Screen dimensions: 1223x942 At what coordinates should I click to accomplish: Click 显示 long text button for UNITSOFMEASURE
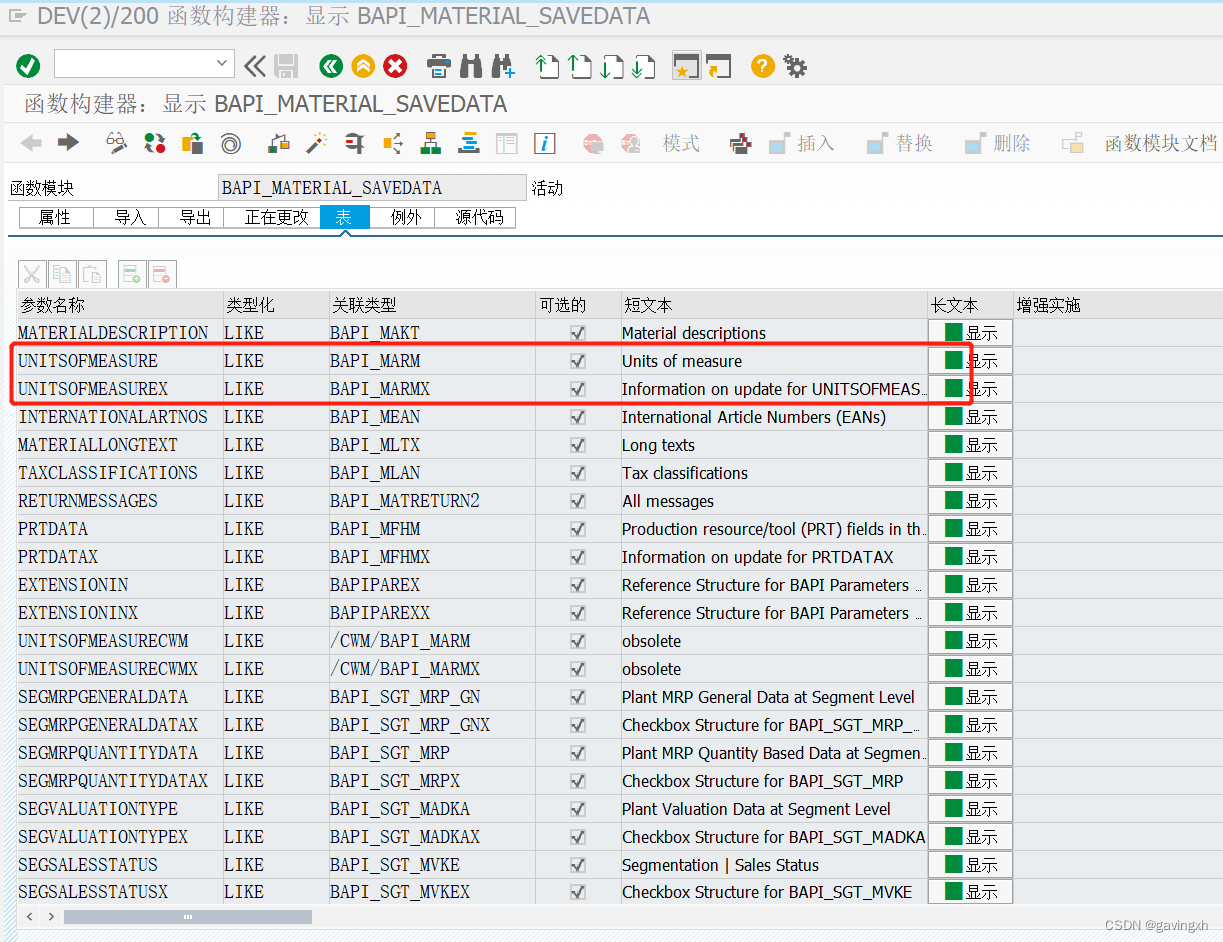pos(971,361)
